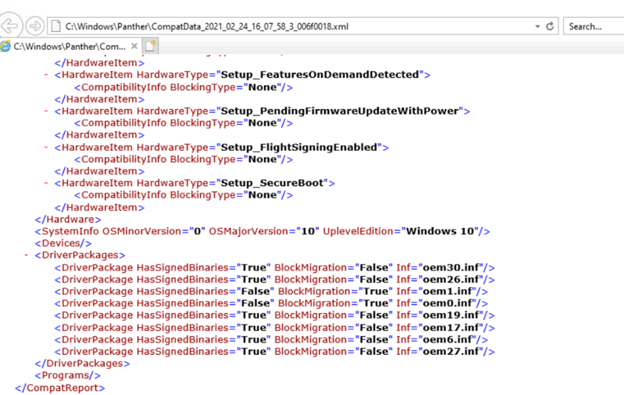Click the <Programs/> element

[x=68, y=375]
